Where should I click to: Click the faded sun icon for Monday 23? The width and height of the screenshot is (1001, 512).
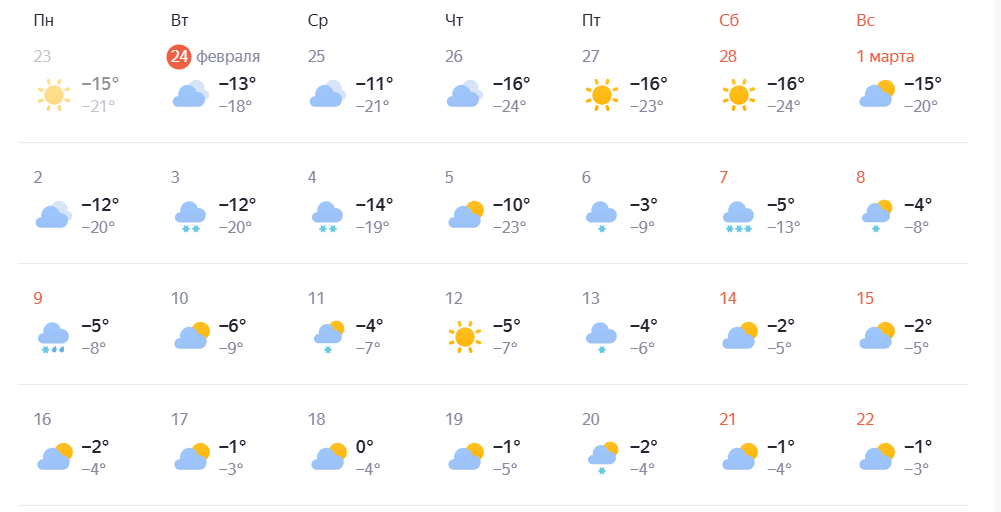tap(53, 95)
